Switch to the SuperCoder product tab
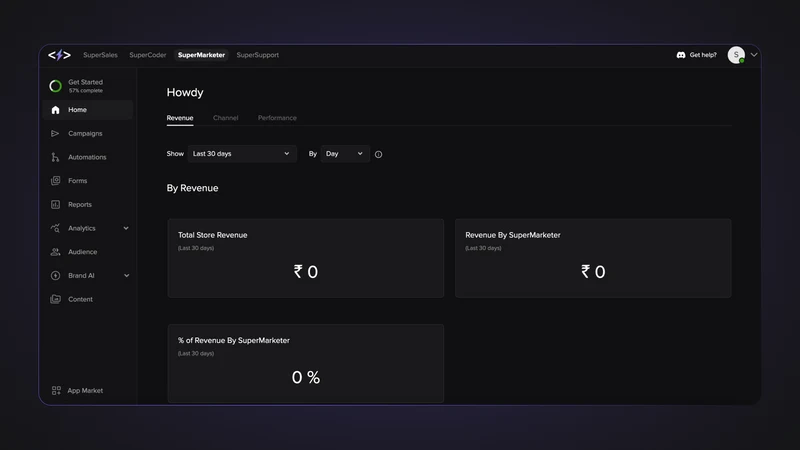This screenshot has width=800, height=450. point(147,55)
